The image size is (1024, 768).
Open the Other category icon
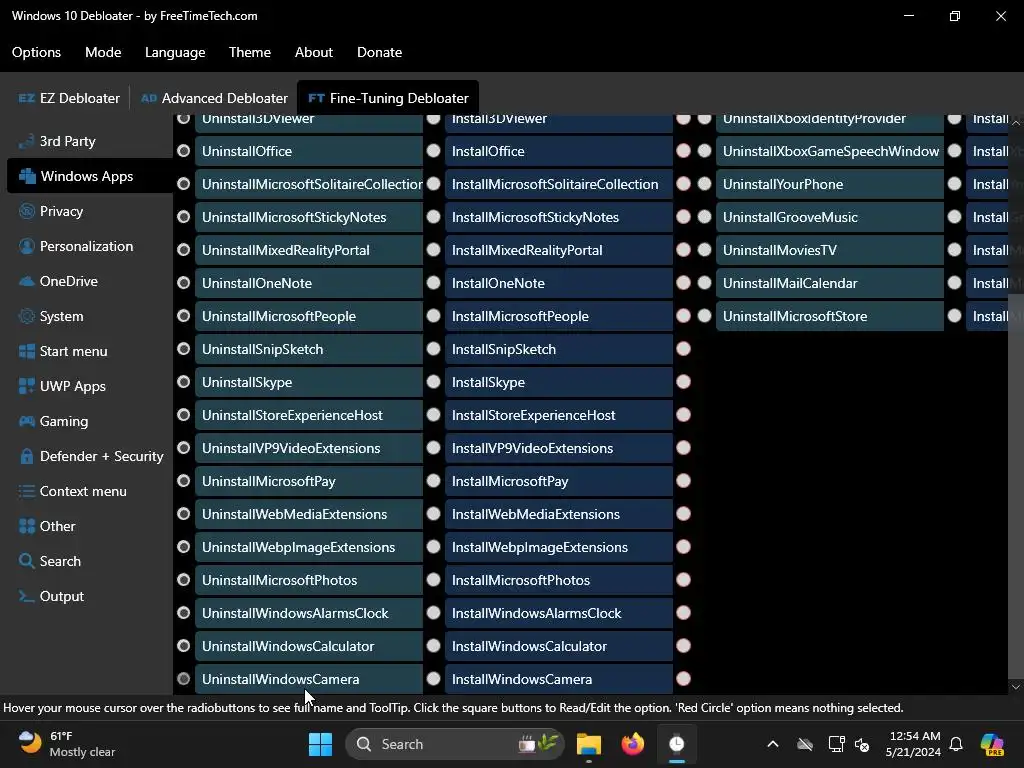click(x=27, y=526)
